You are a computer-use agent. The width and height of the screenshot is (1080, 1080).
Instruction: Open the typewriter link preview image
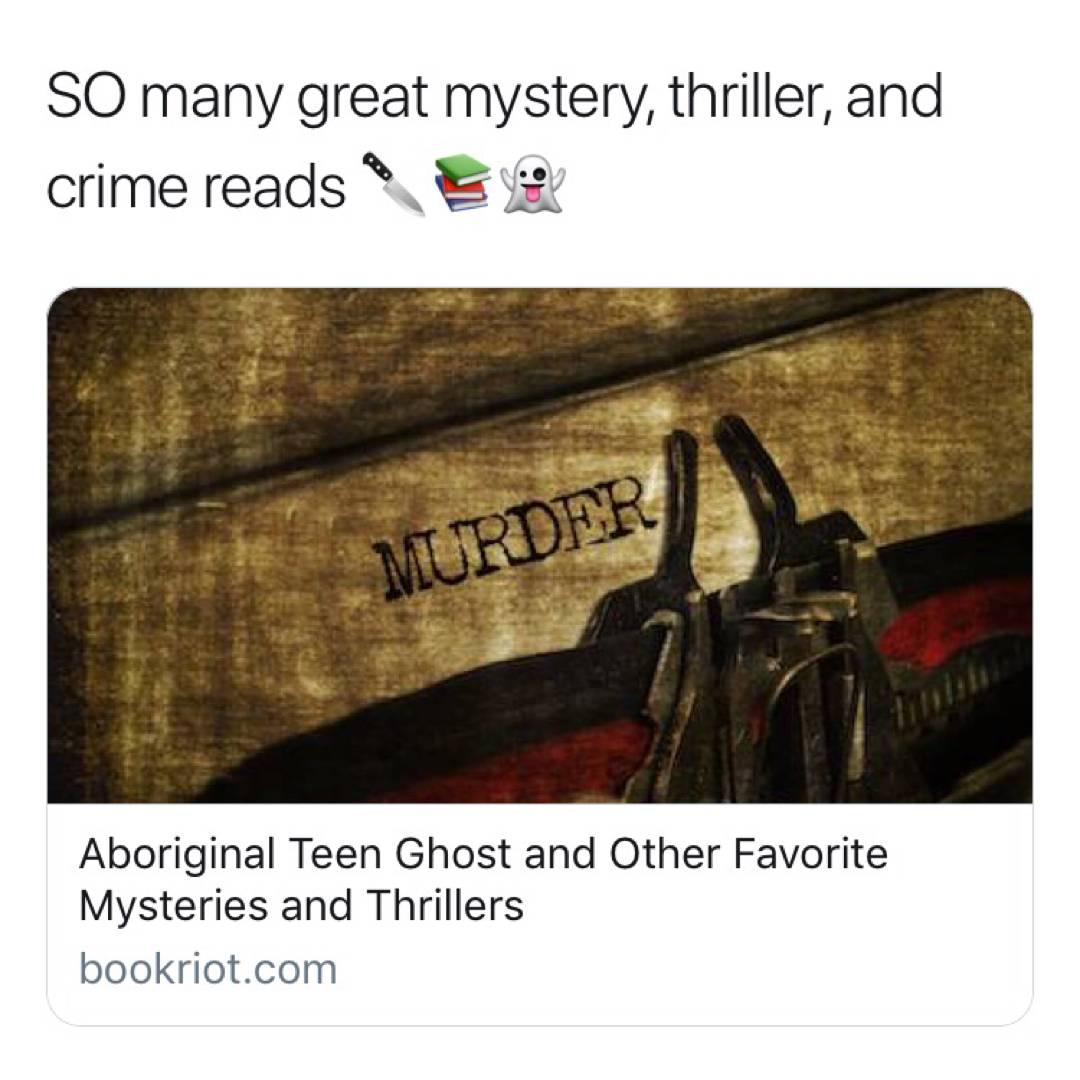(539, 546)
